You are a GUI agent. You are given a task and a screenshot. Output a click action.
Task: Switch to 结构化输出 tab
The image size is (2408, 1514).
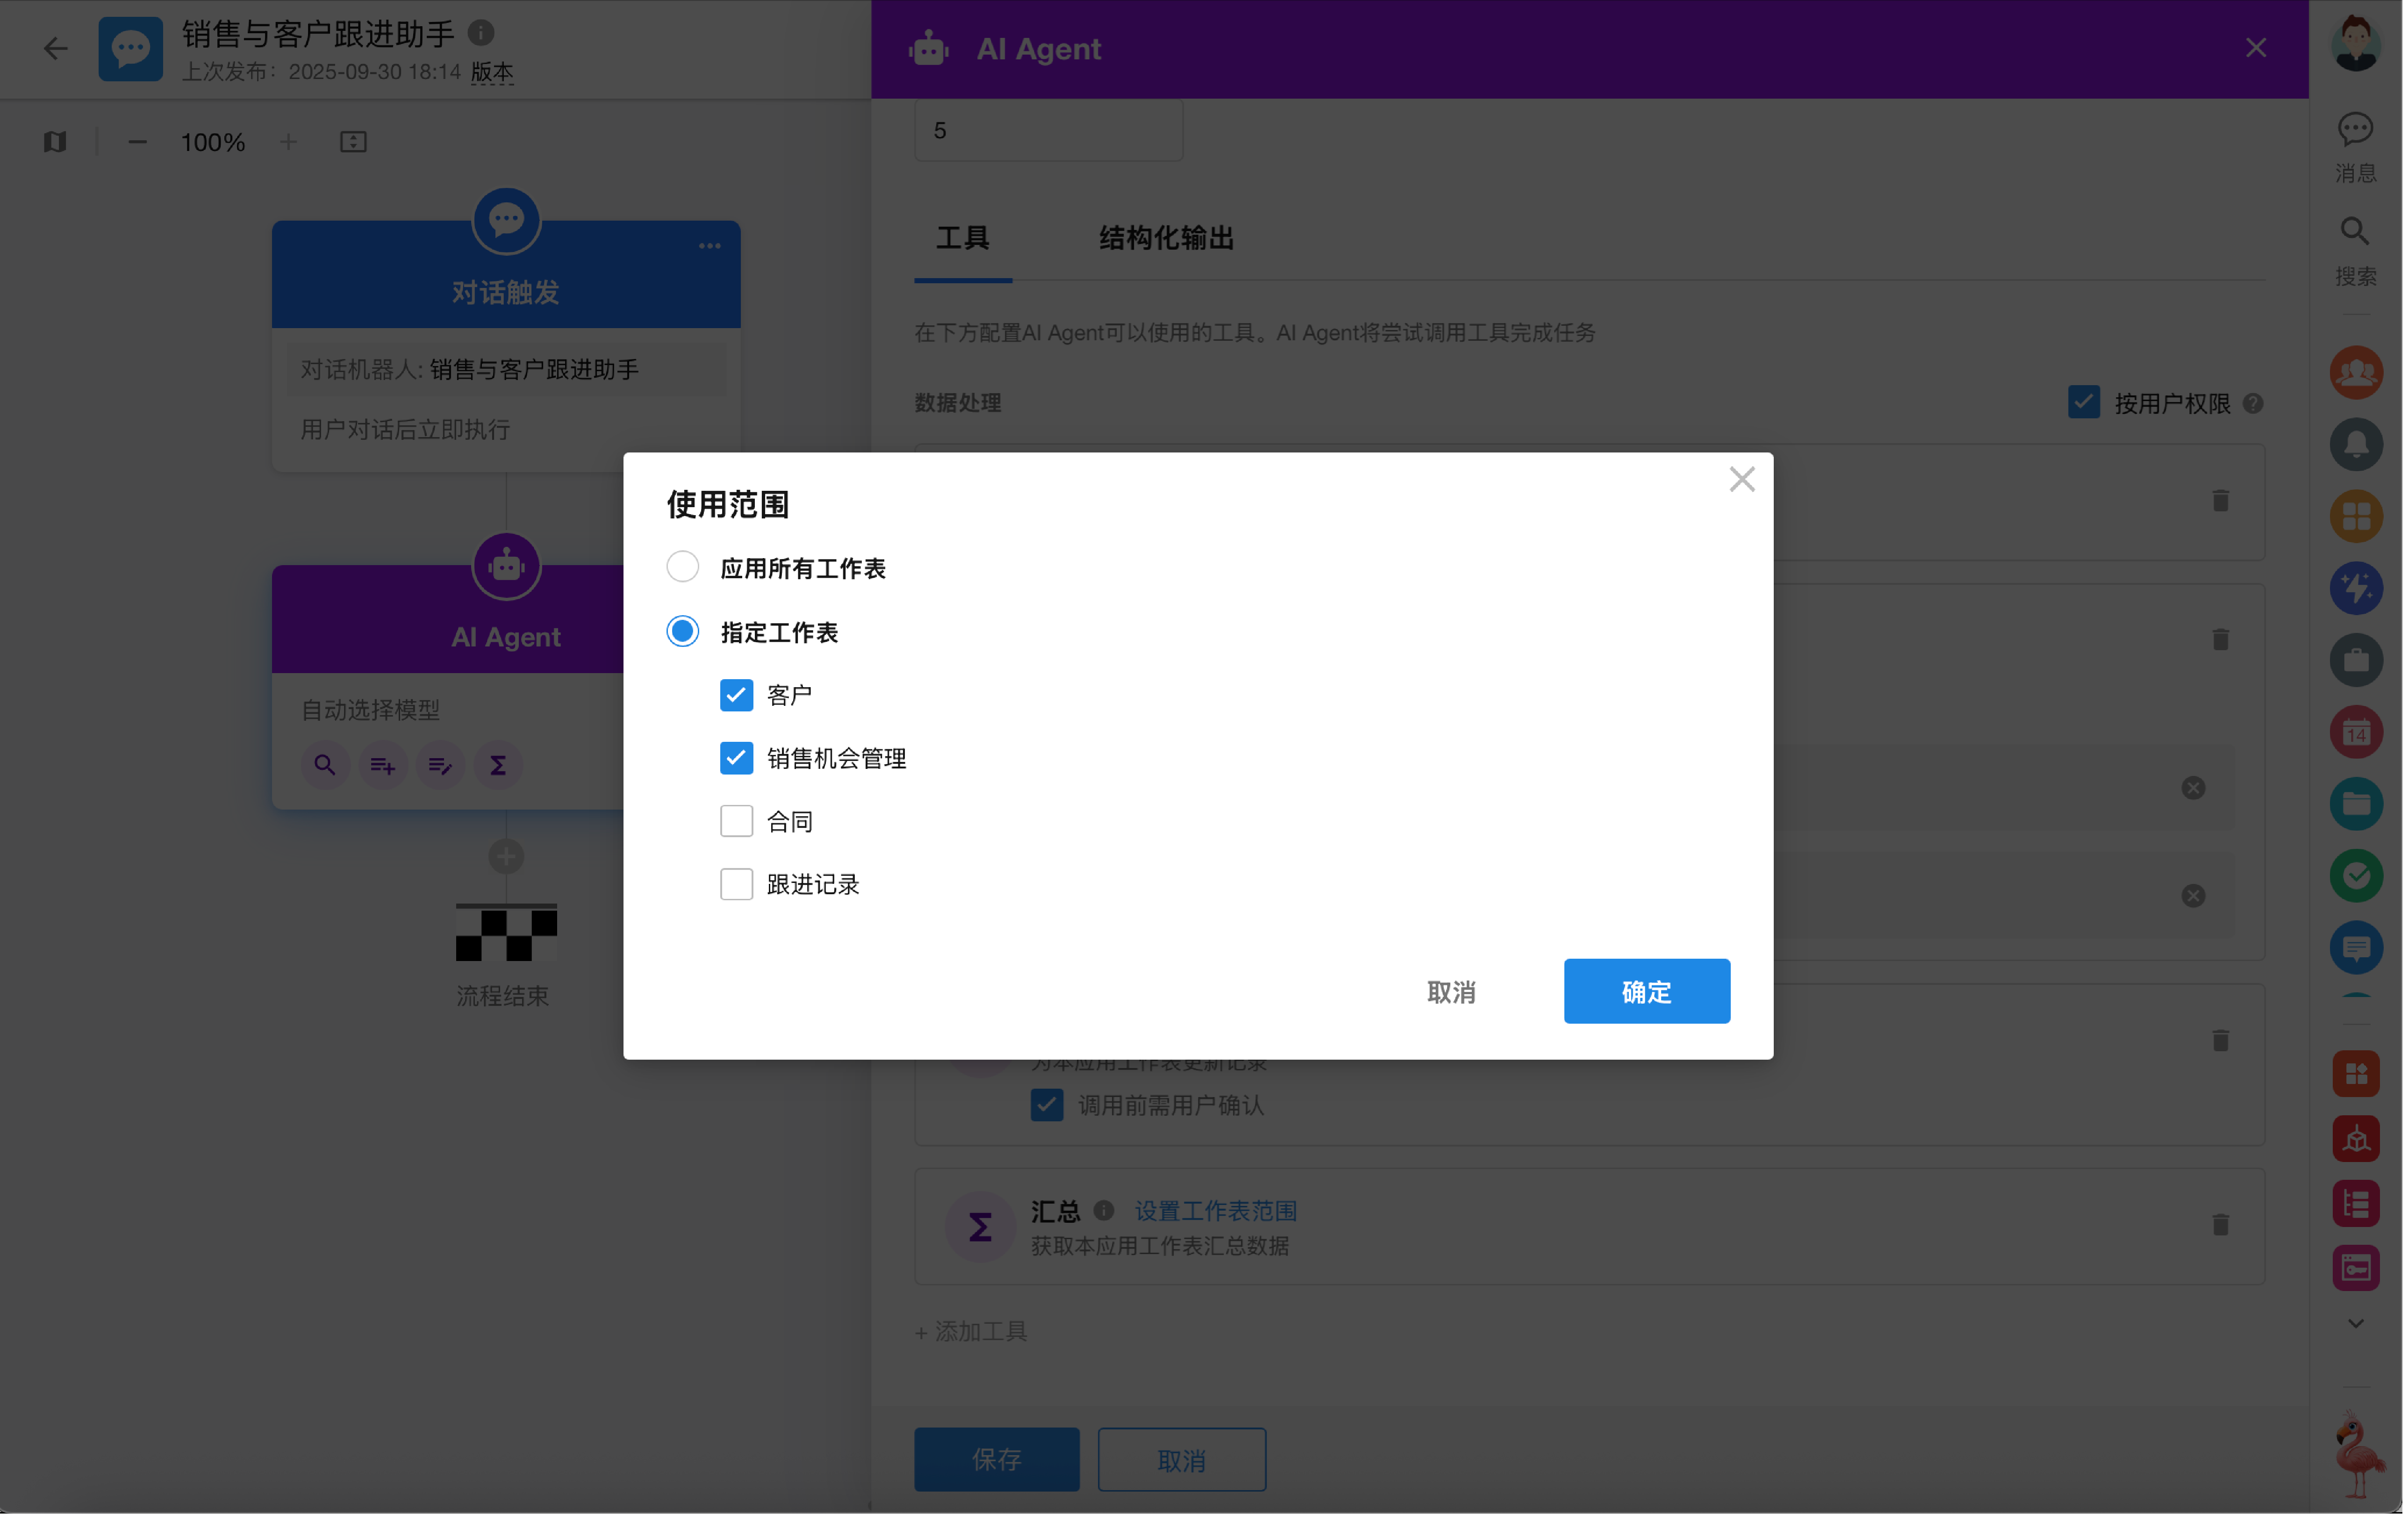1166,238
